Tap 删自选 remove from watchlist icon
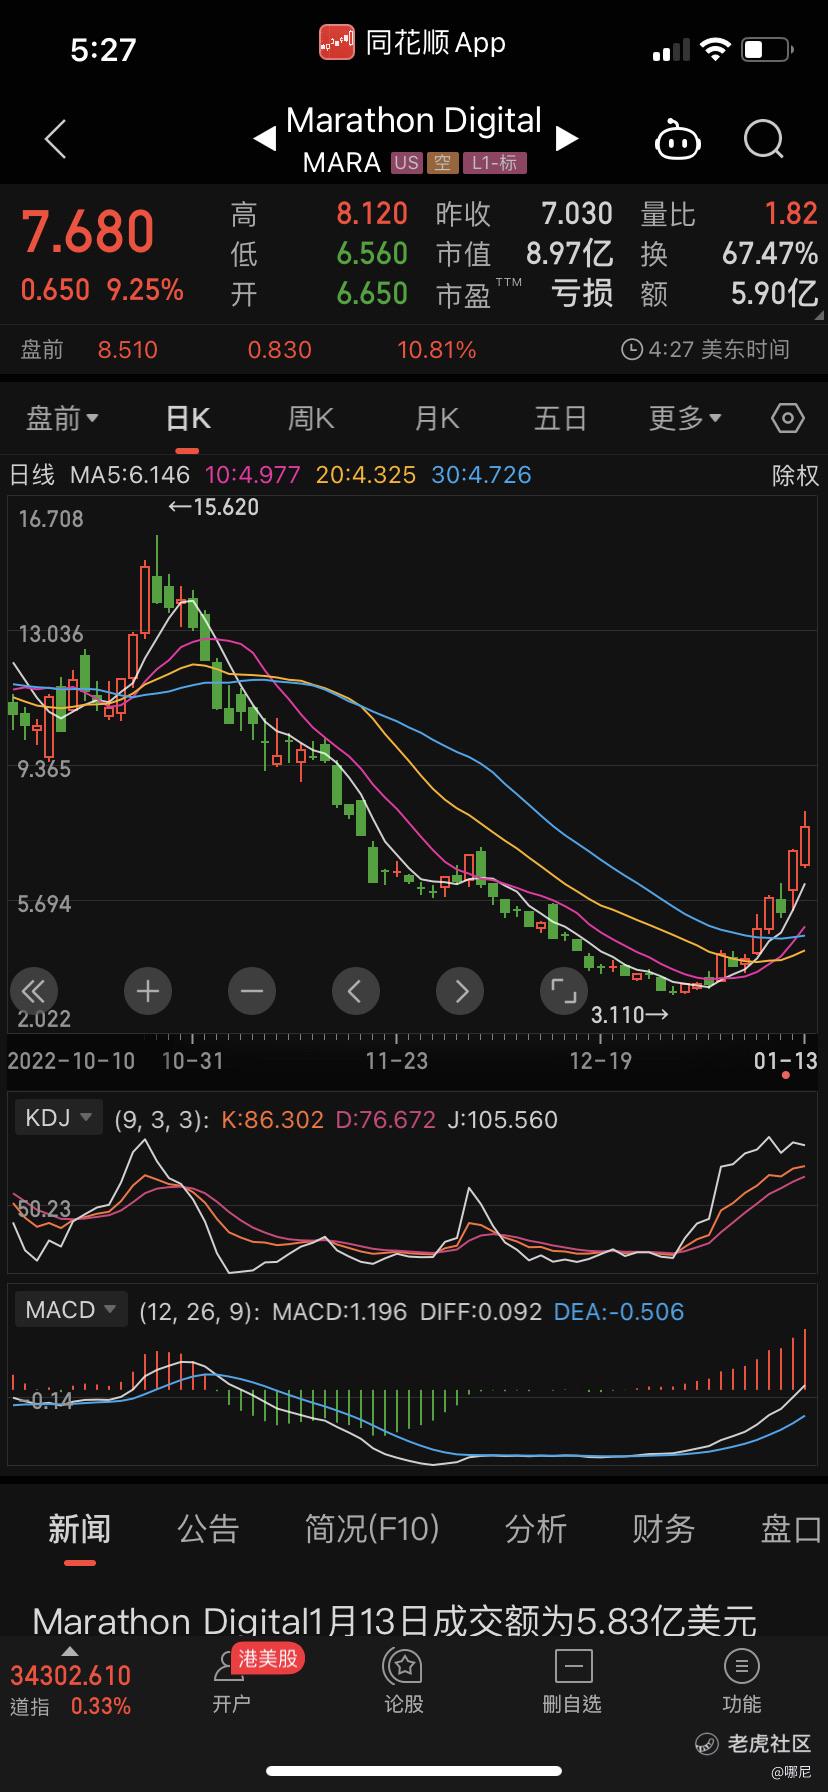 click(x=572, y=1666)
